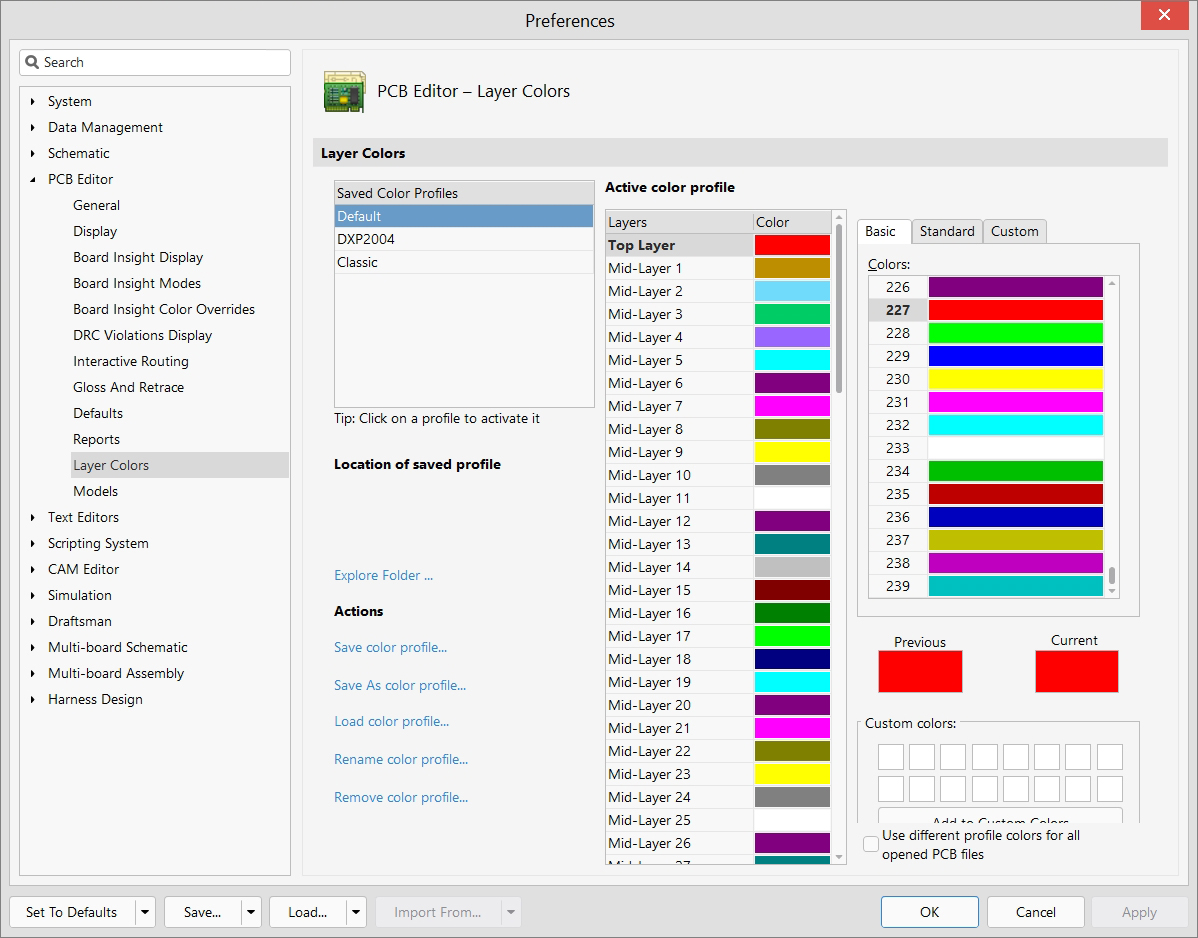Click the Load... button
This screenshot has height=938, width=1198.
[x=308, y=912]
